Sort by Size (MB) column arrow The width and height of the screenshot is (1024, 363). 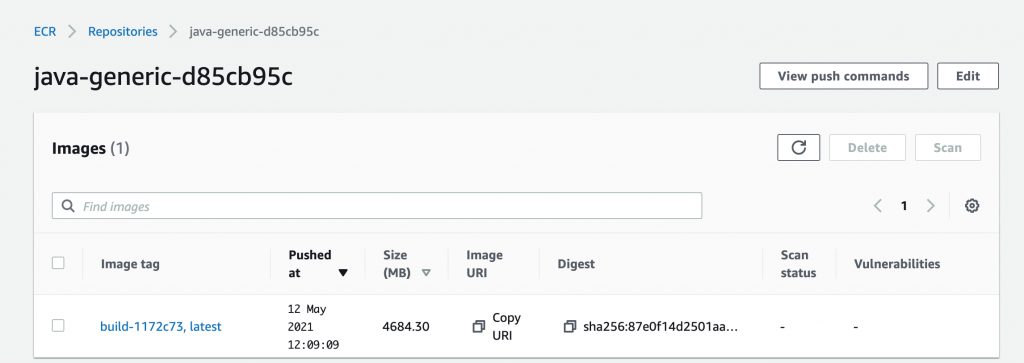426,274
